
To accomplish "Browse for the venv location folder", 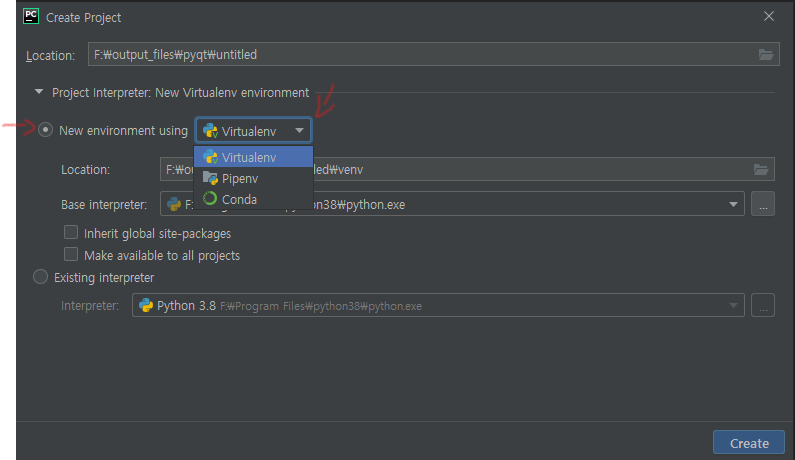I will tap(761, 170).
